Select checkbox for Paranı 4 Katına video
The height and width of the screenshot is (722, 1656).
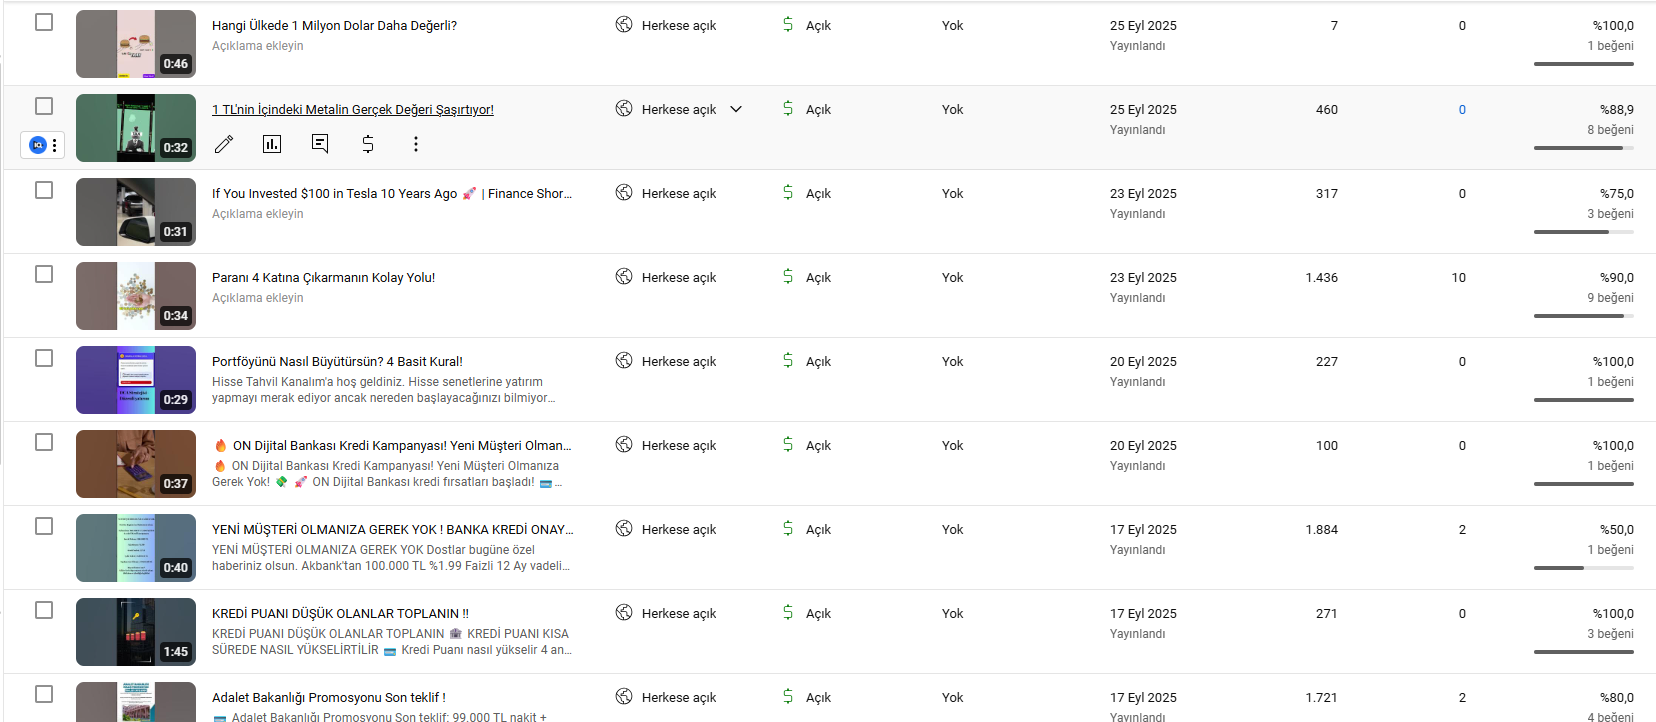coord(44,274)
